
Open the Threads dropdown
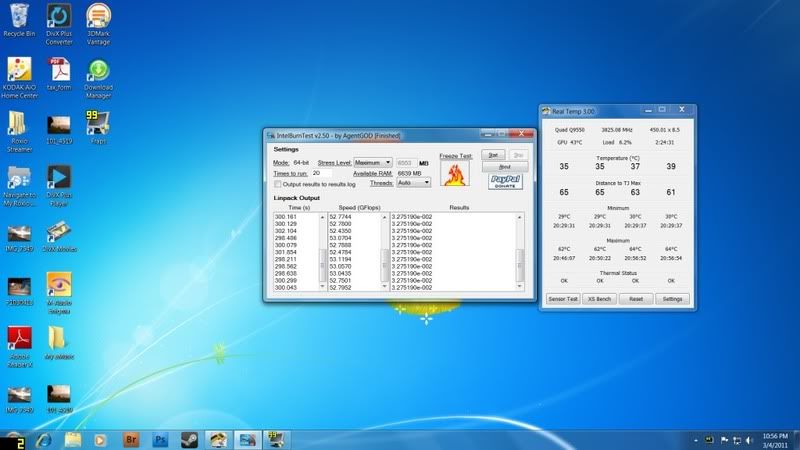(414, 183)
